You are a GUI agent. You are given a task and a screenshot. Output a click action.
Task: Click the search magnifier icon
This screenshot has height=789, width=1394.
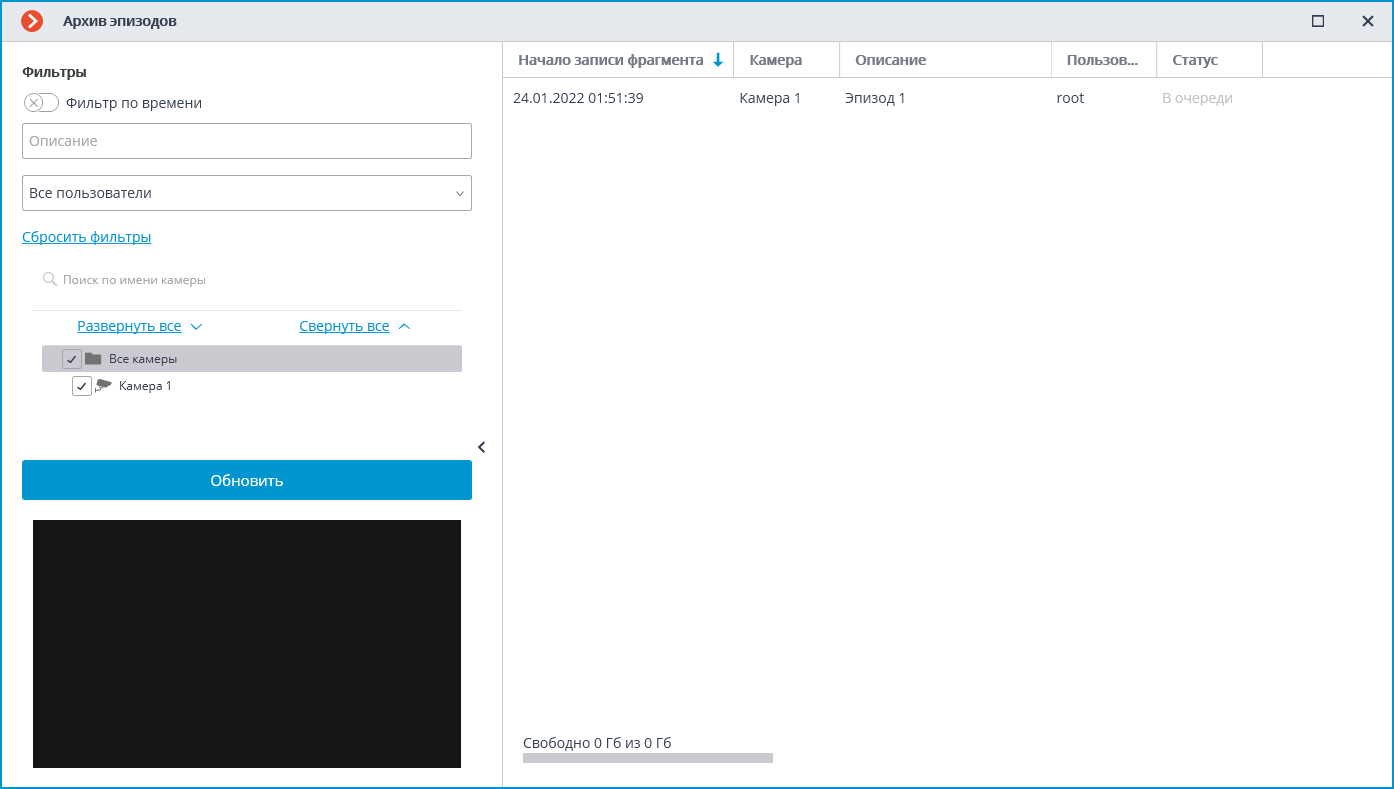pyautogui.click(x=49, y=279)
